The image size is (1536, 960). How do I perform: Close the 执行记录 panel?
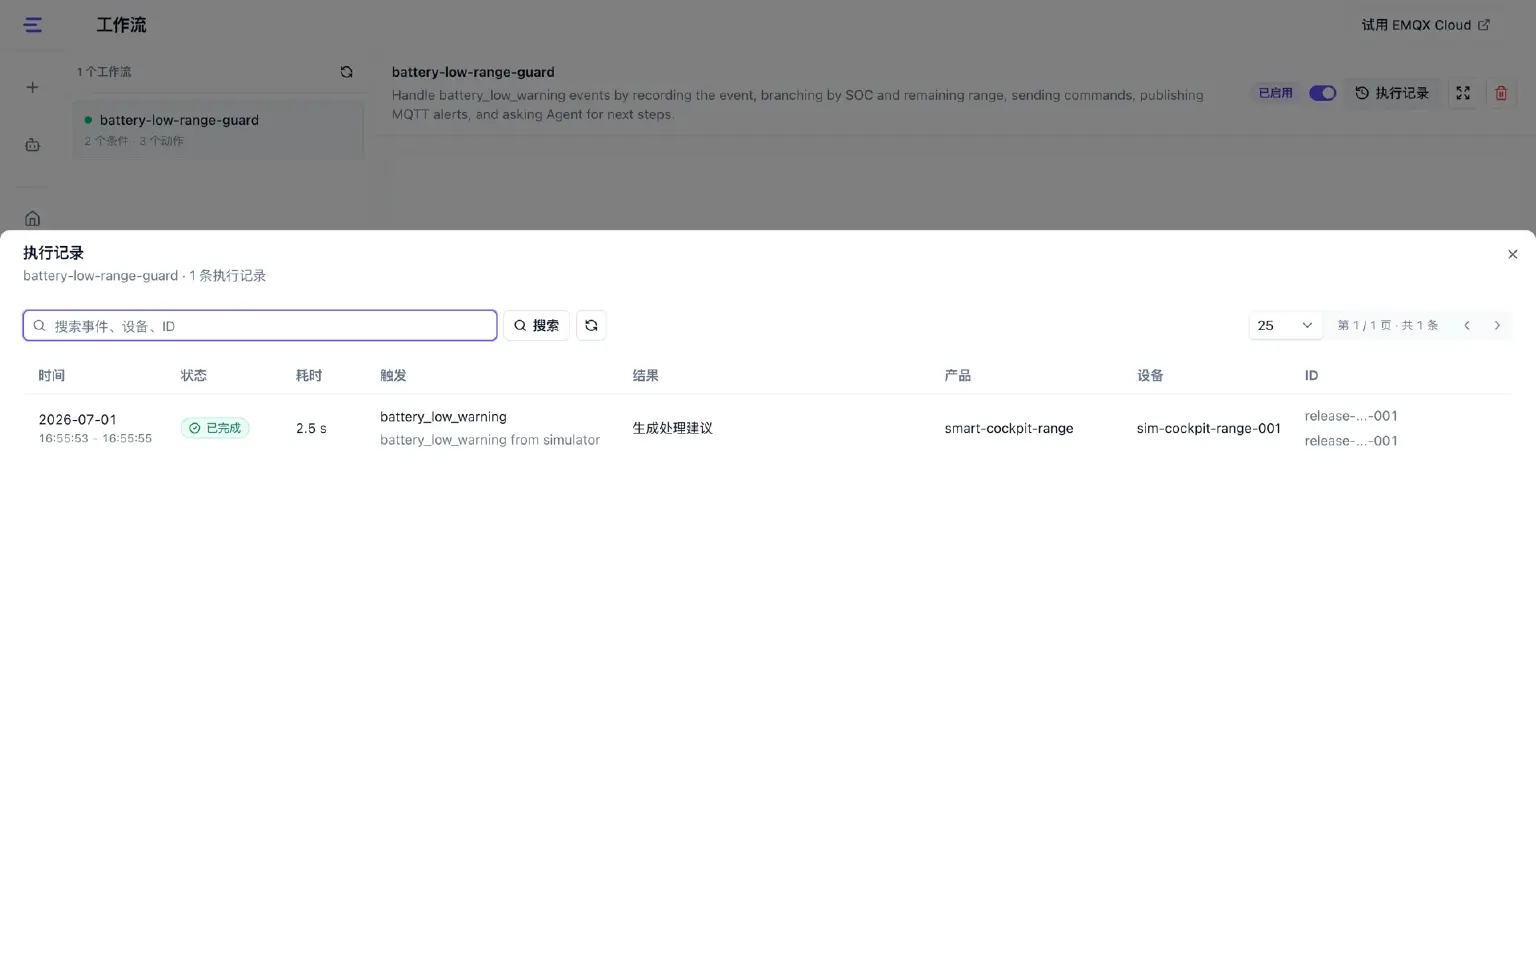[1512, 254]
